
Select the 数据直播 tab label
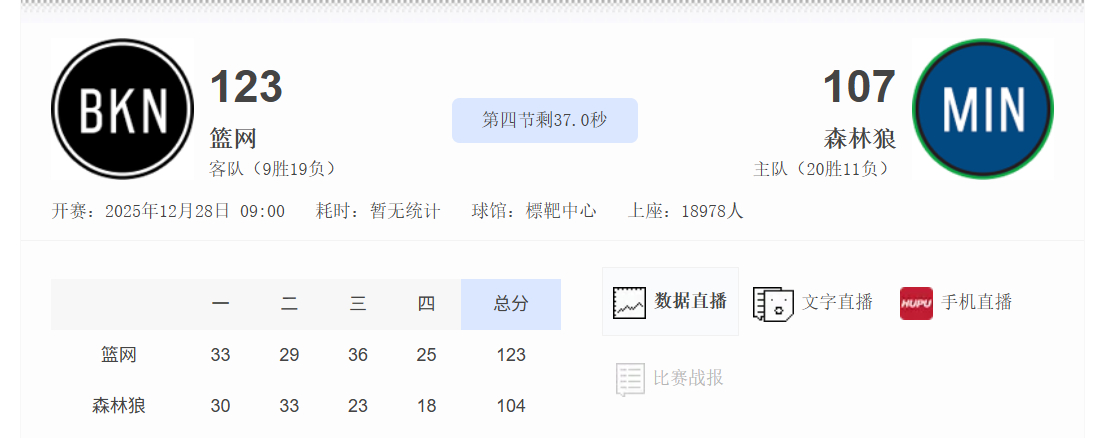(690, 301)
